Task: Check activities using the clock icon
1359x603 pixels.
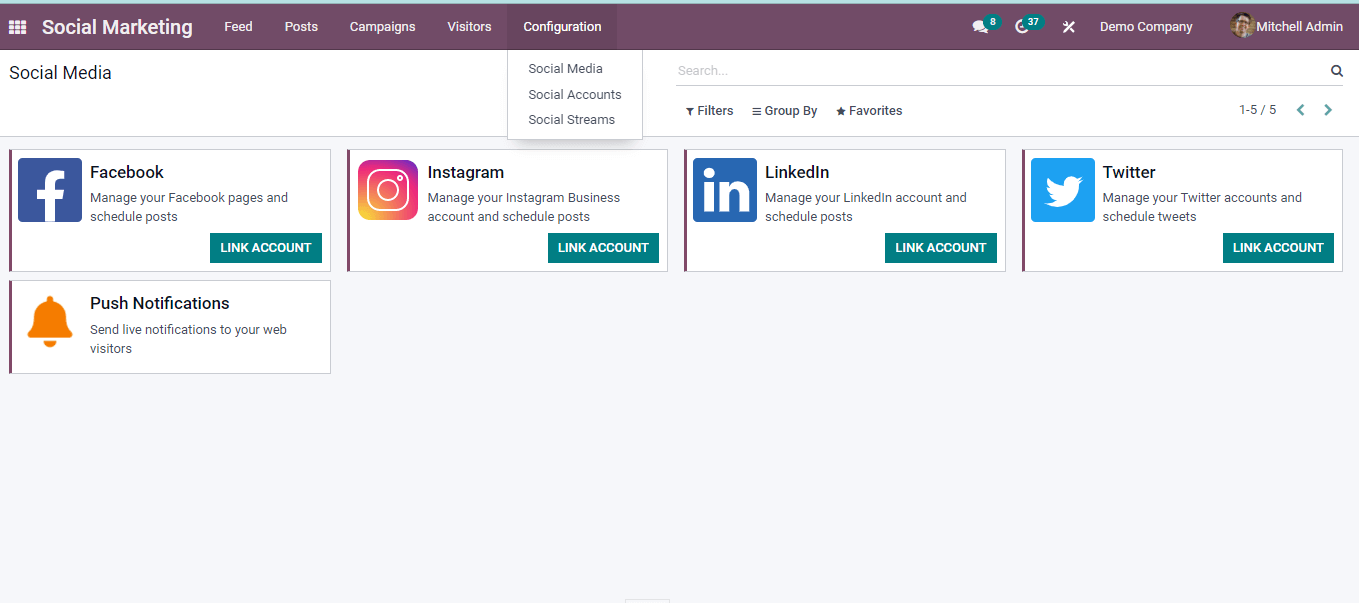Action: (1022, 26)
